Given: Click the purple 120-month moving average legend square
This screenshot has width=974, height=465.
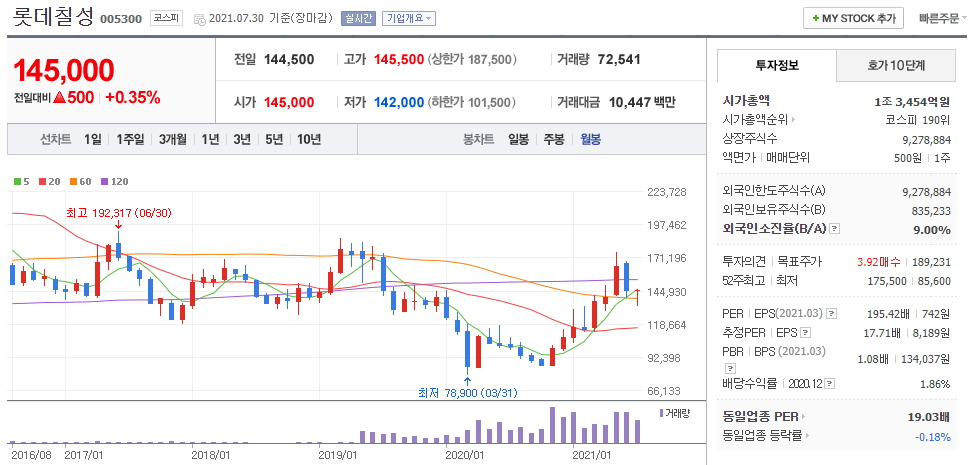Looking at the screenshot, I should pos(104,182).
